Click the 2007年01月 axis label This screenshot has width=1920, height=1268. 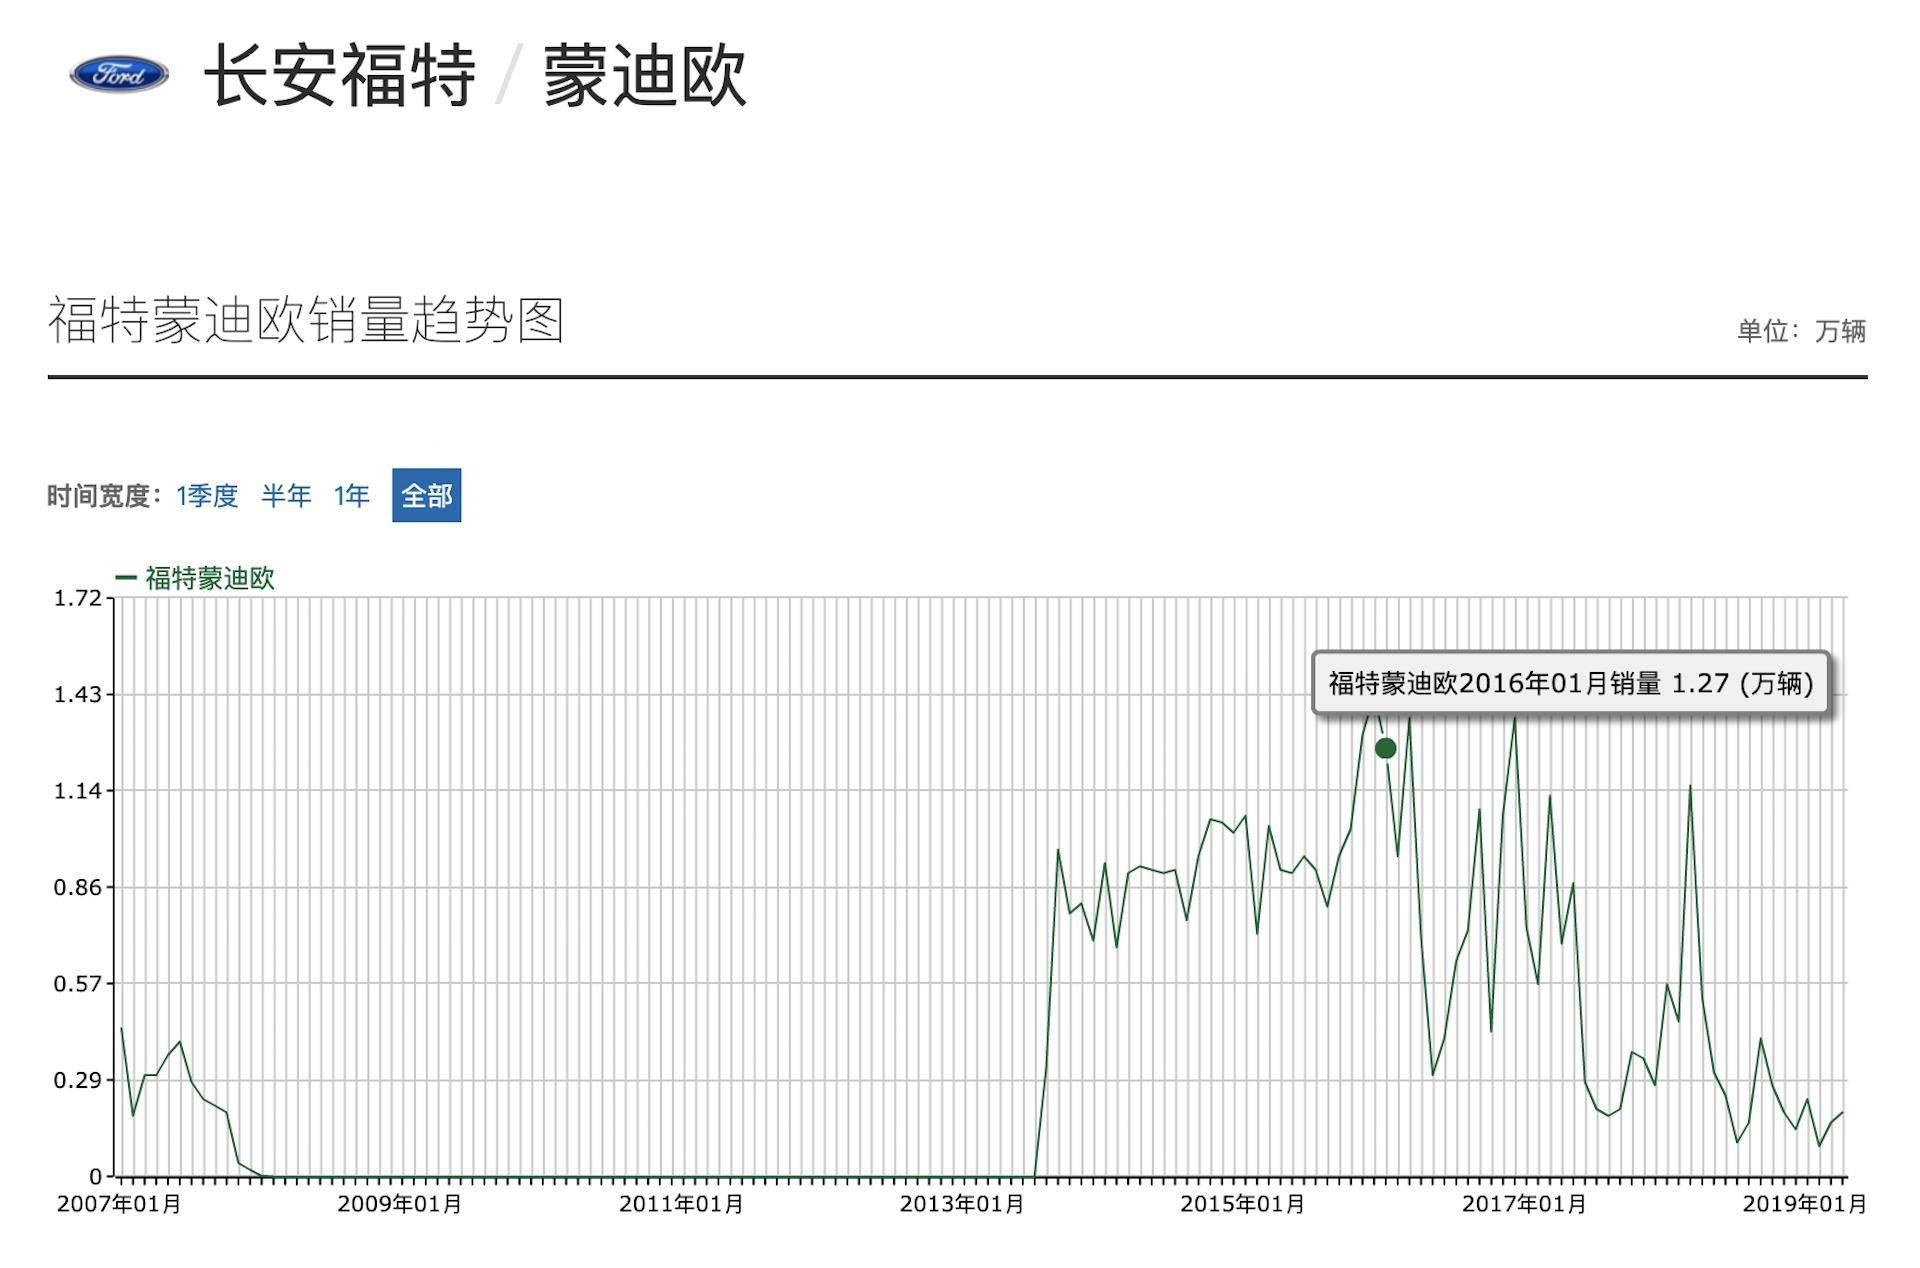pyautogui.click(x=119, y=1204)
